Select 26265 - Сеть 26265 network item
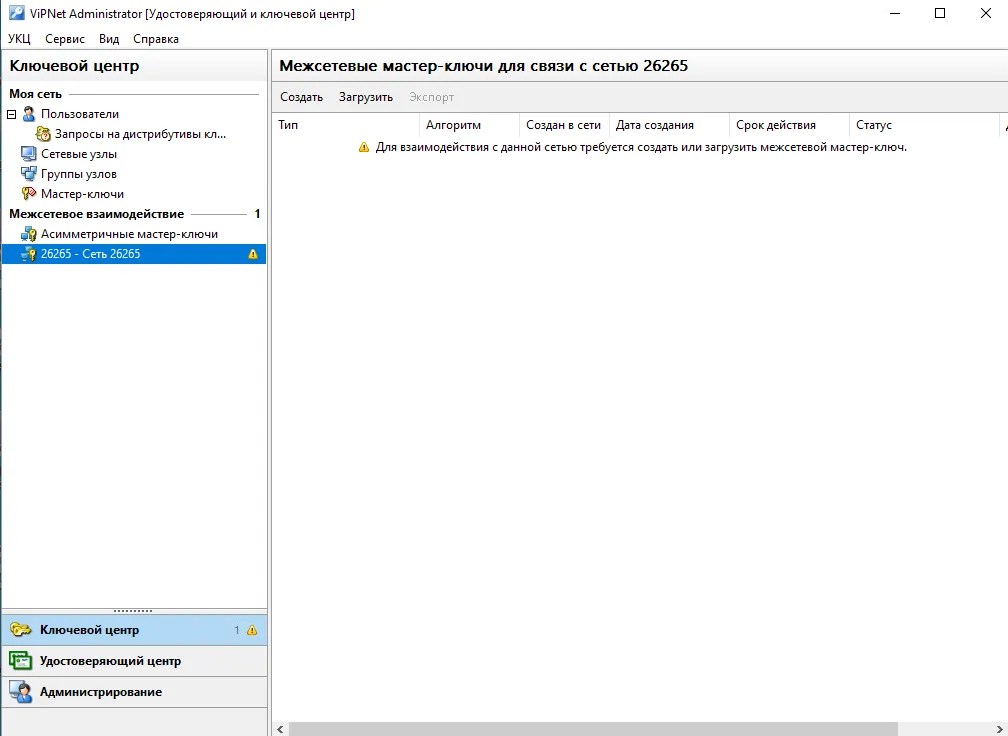This screenshot has height=736, width=1008. point(134,254)
